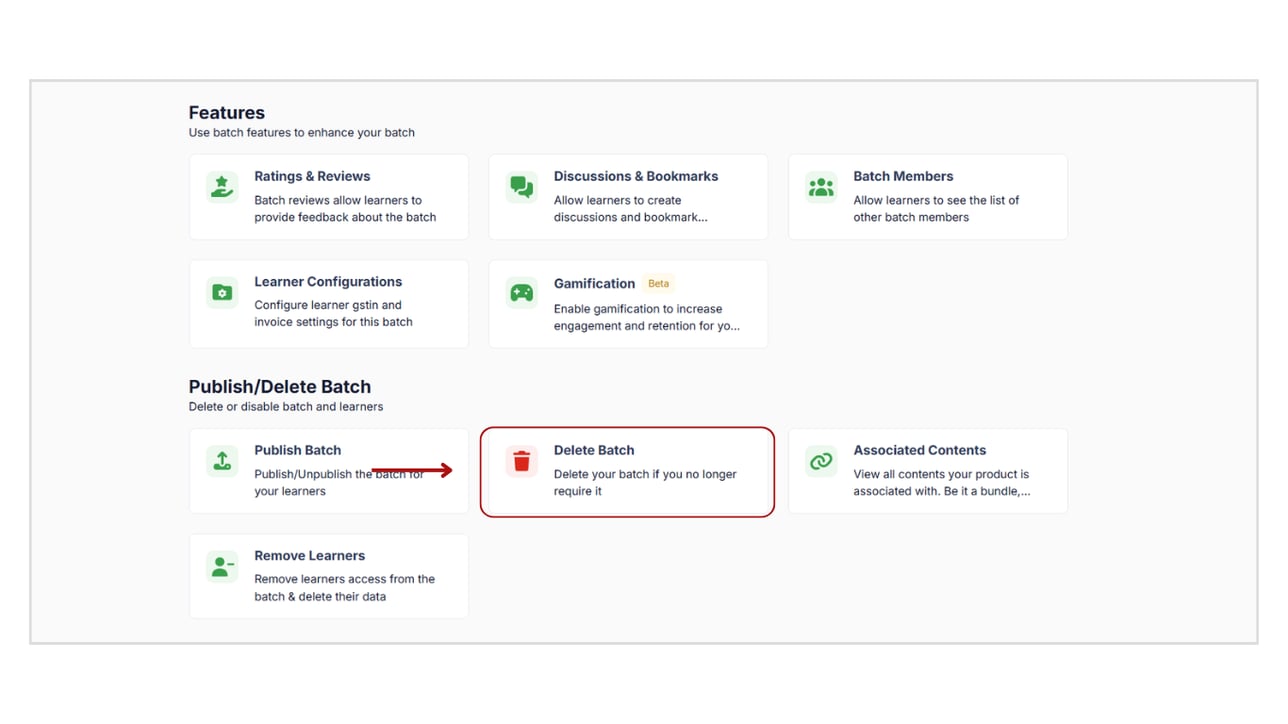Select the Delete Batch title

click(x=594, y=450)
